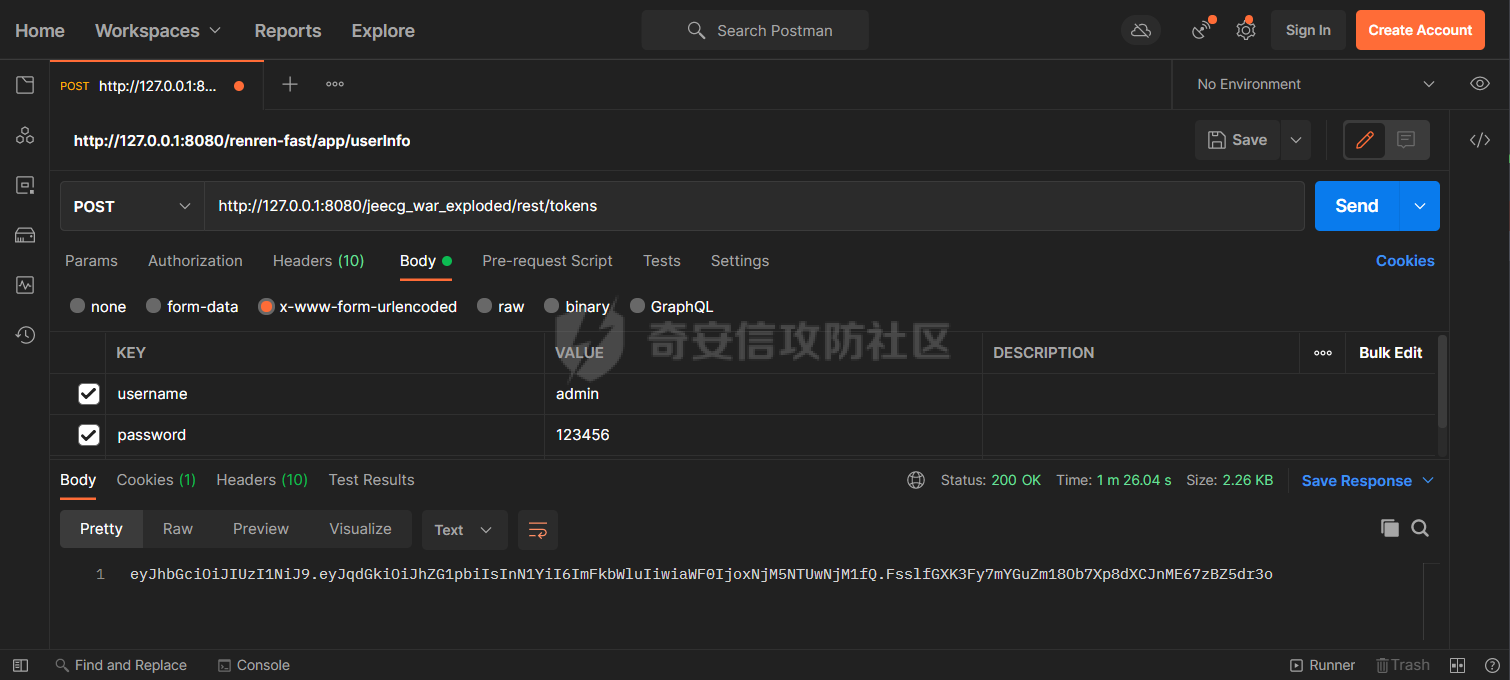Uncheck the username parameter checkbox

click(x=89, y=394)
